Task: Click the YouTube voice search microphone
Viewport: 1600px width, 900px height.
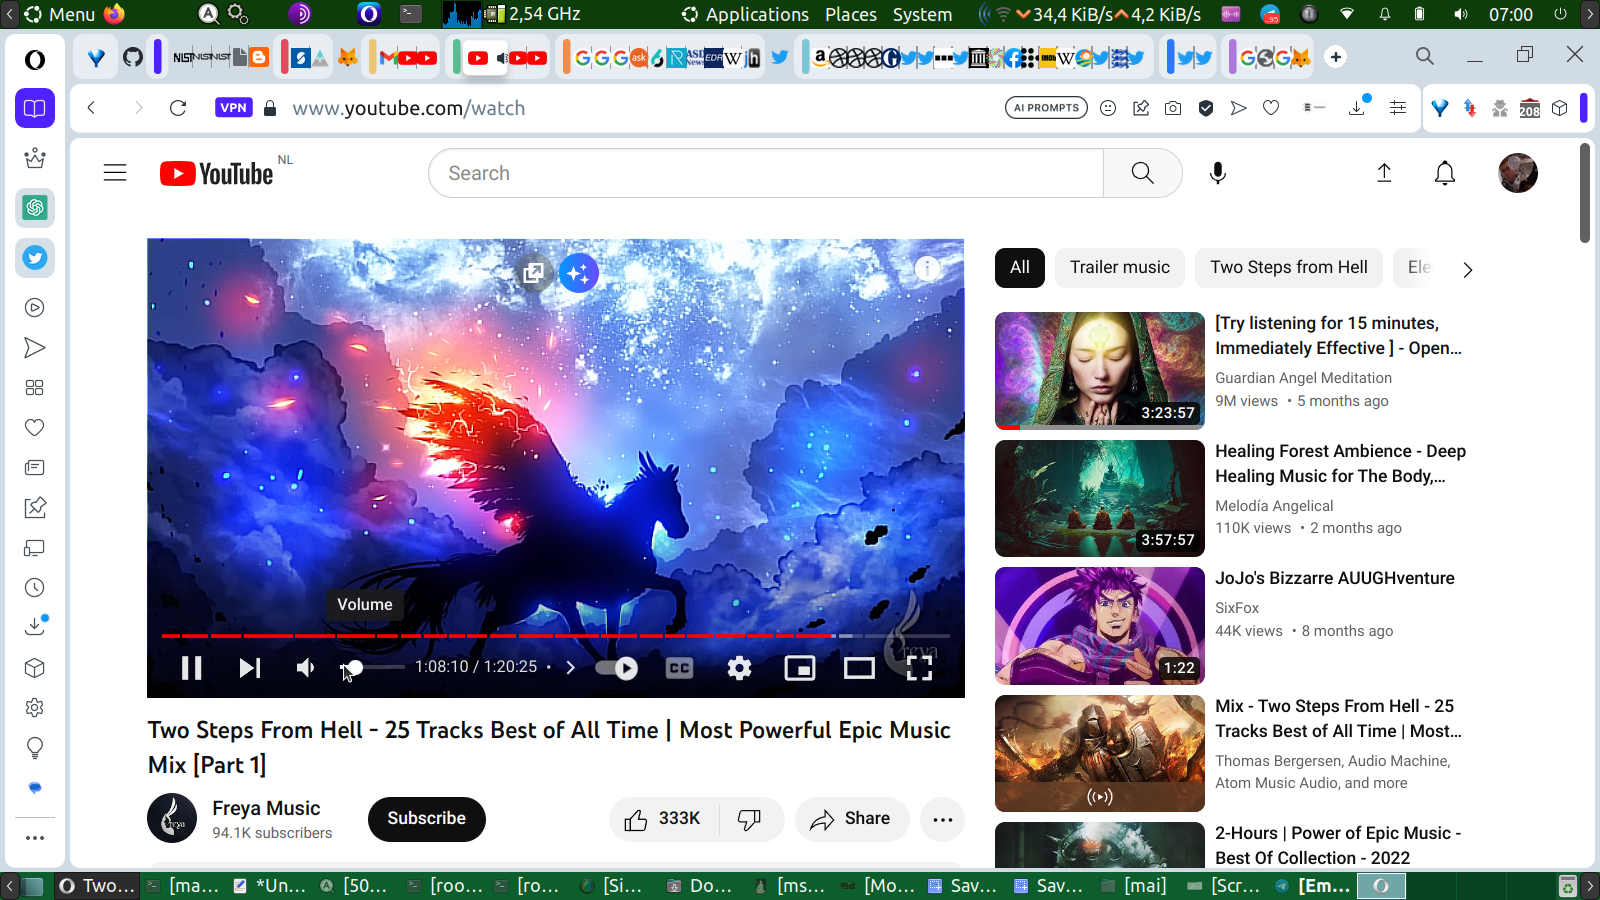Action: 1218,173
